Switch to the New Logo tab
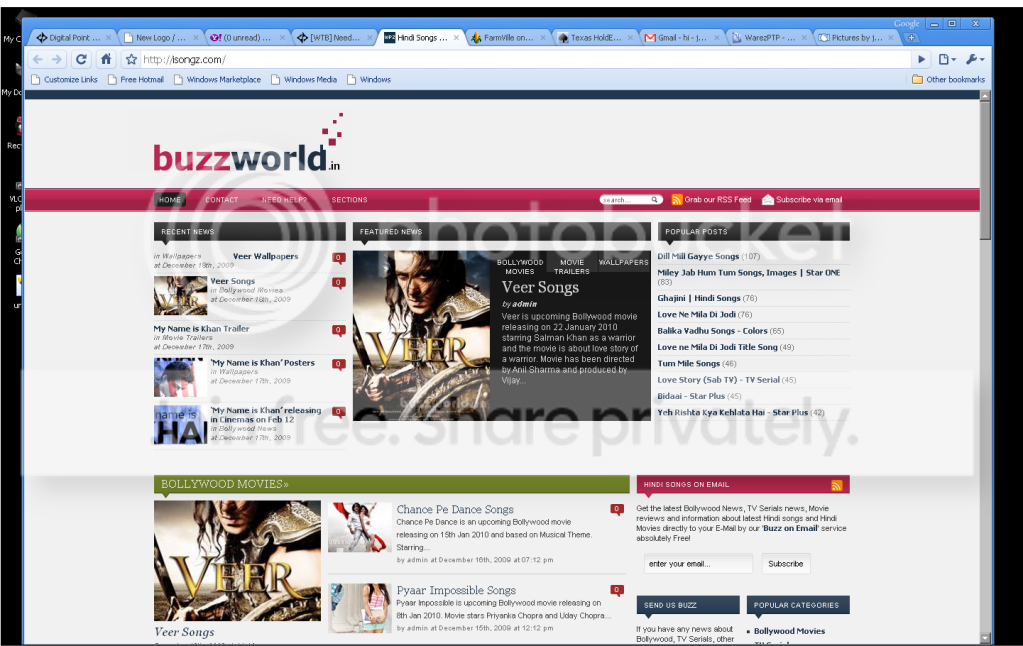Image resolution: width=1023 pixels, height=646 pixels. 160,38
